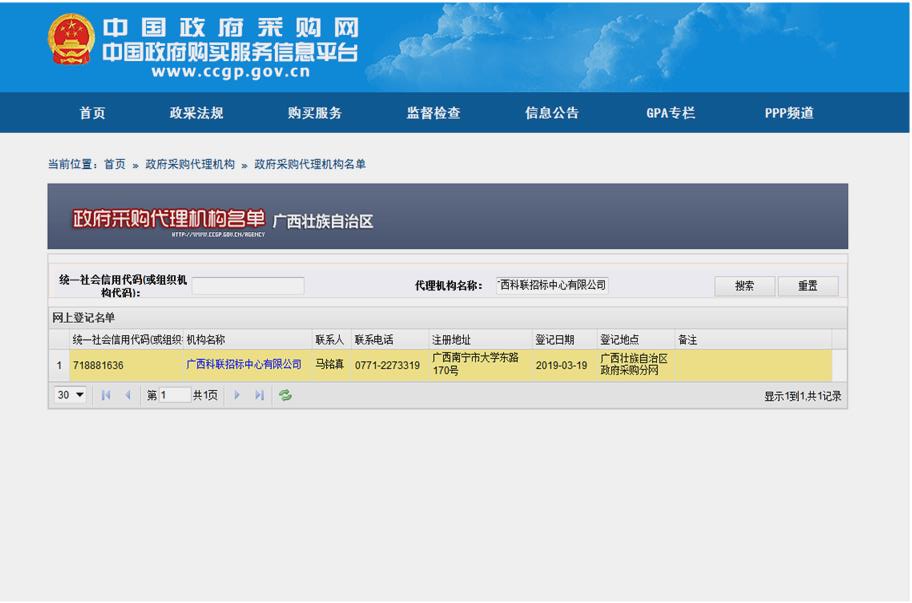Open 信息公告 menu
Image resolution: width=912 pixels, height=603 pixels.
(552, 113)
